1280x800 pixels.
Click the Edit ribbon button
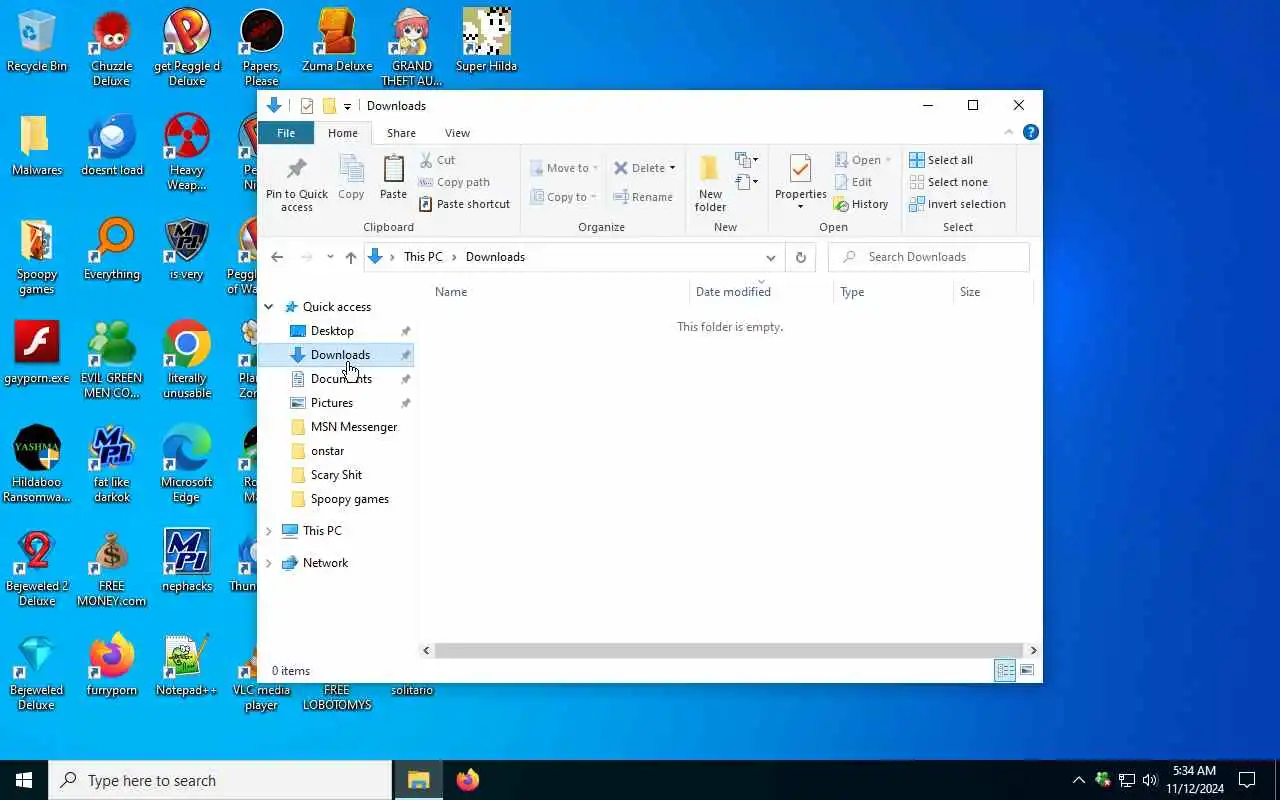tap(853, 182)
